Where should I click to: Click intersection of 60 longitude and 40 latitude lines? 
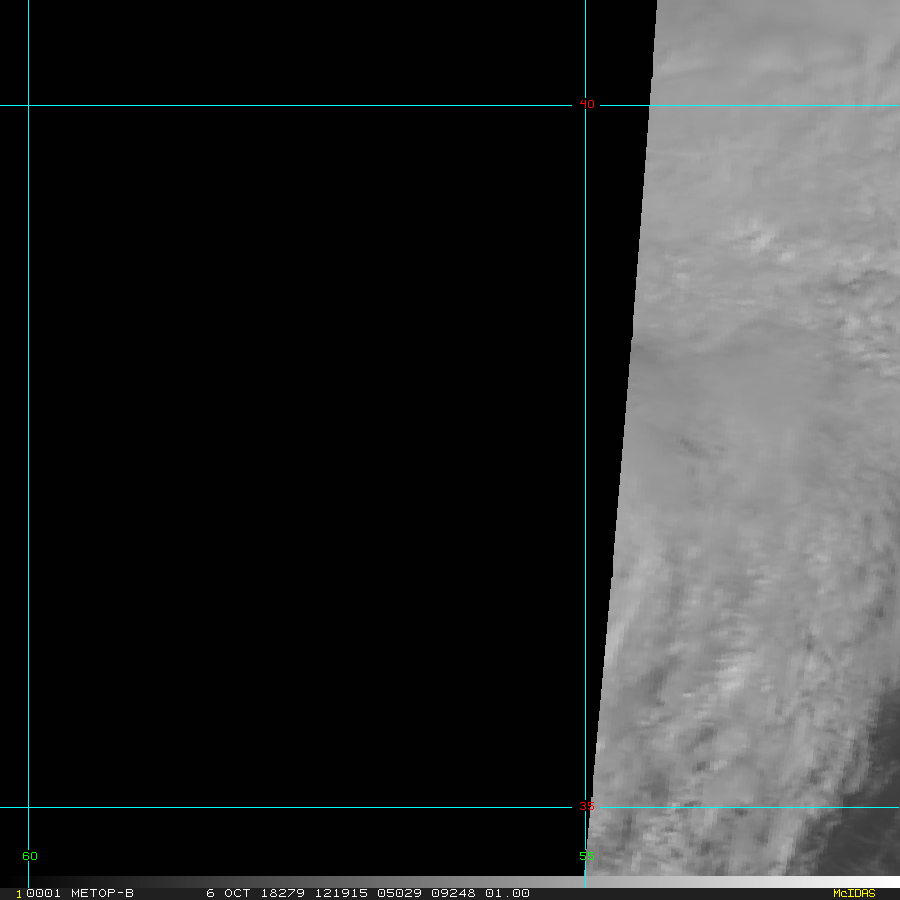coord(28,104)
